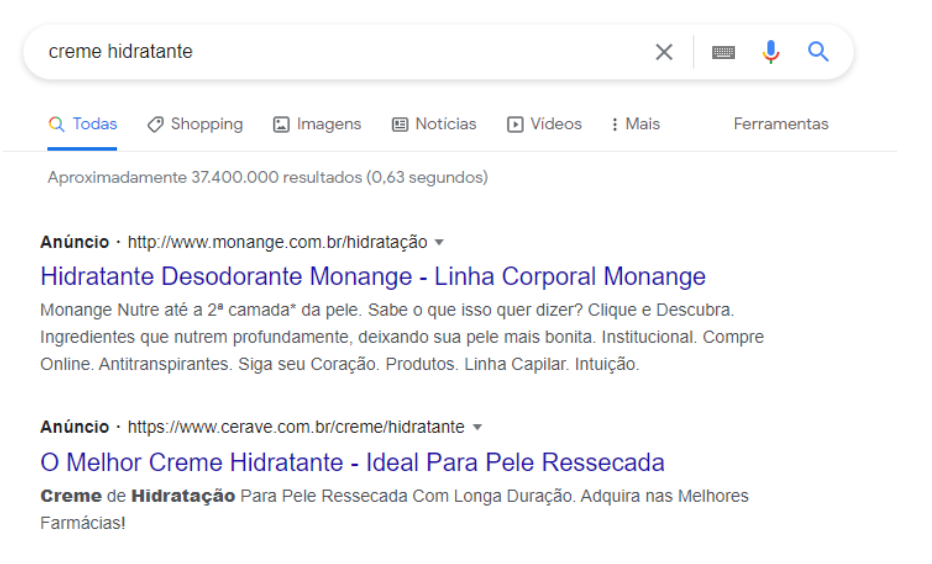Open Ferramentas options
The image size is (932, 564).
click(780, 124)
